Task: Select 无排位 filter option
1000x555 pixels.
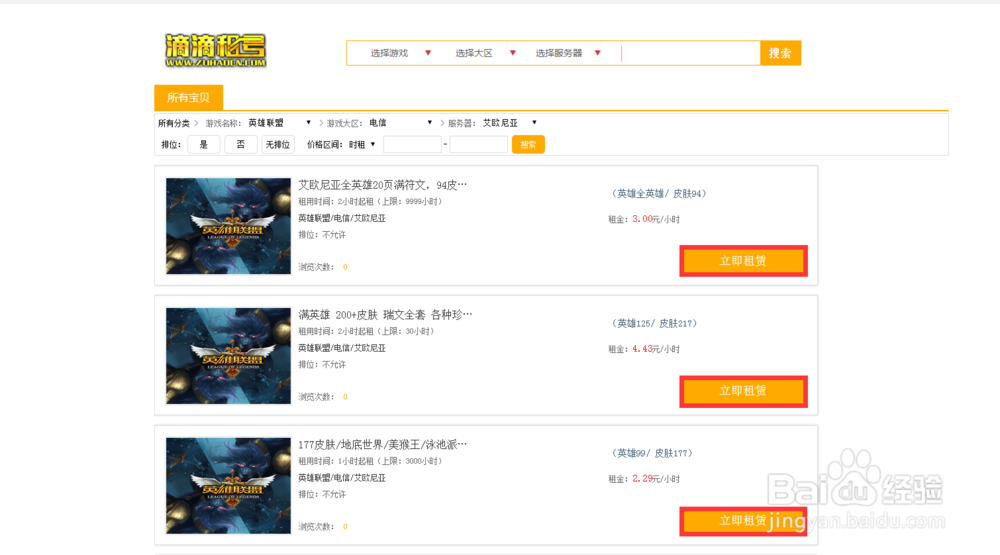Action: tap(277, 145)
